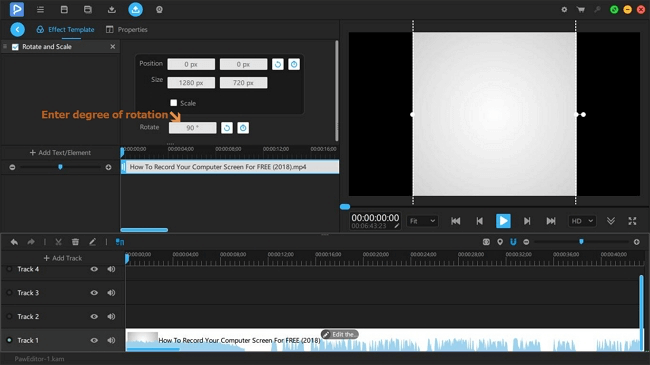Hide Track 2 with eye icon

click(94, 316)
